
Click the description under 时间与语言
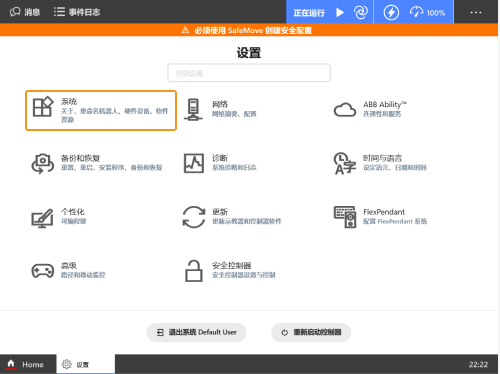click(395, 168)
